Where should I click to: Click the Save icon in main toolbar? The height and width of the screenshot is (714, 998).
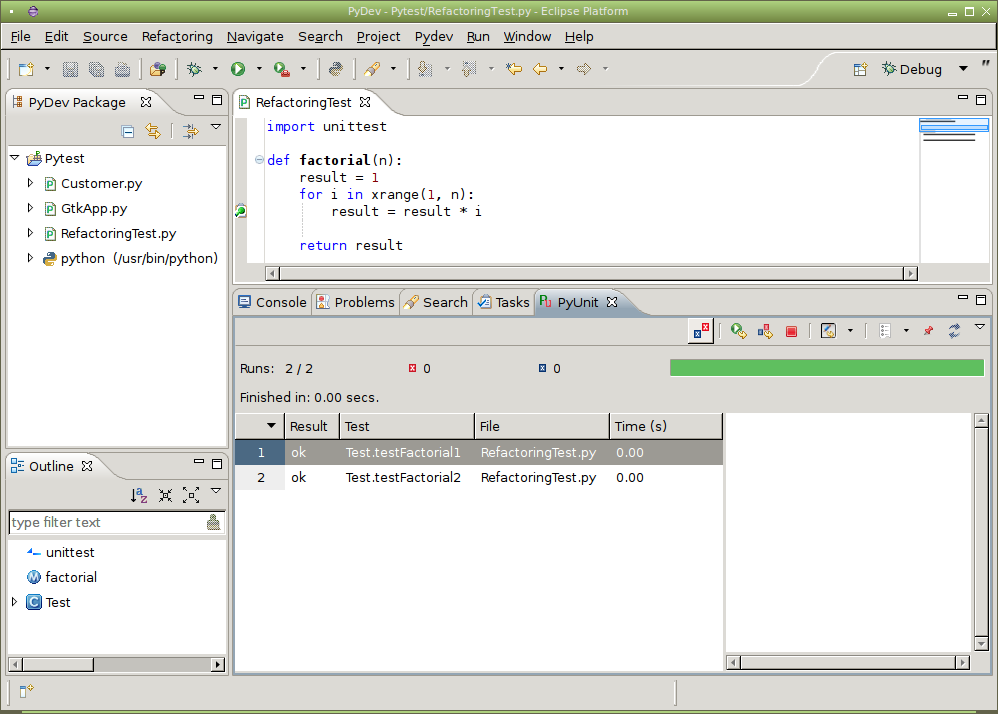pos(70,69)
